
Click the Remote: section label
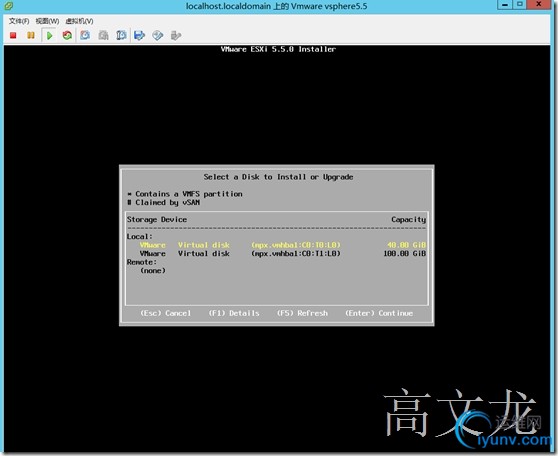tap(142, 262)
